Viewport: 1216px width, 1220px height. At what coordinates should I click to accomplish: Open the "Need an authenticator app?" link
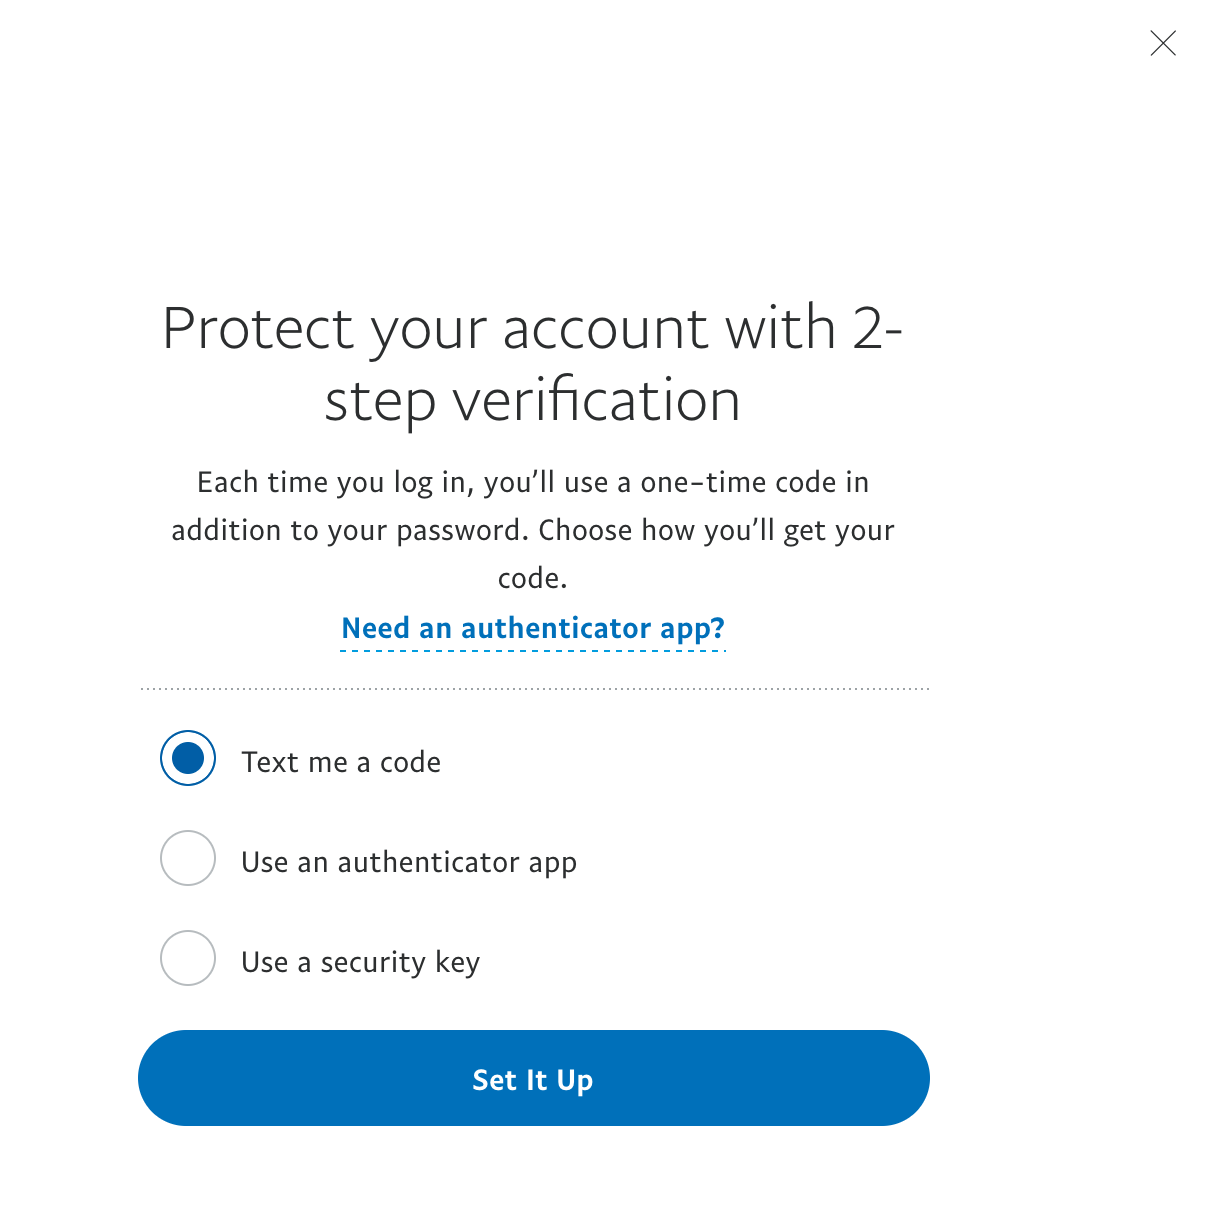point(533,629)
